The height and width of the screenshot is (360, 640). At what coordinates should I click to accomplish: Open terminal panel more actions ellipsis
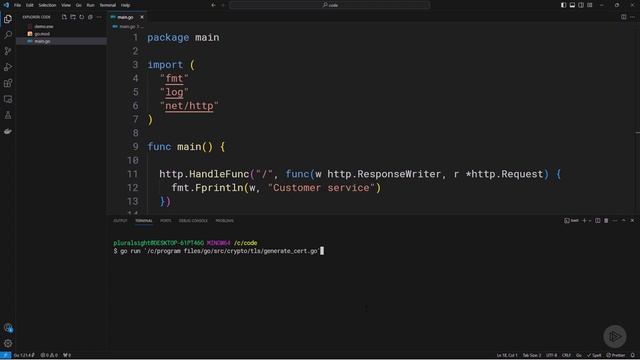point(615,220)
